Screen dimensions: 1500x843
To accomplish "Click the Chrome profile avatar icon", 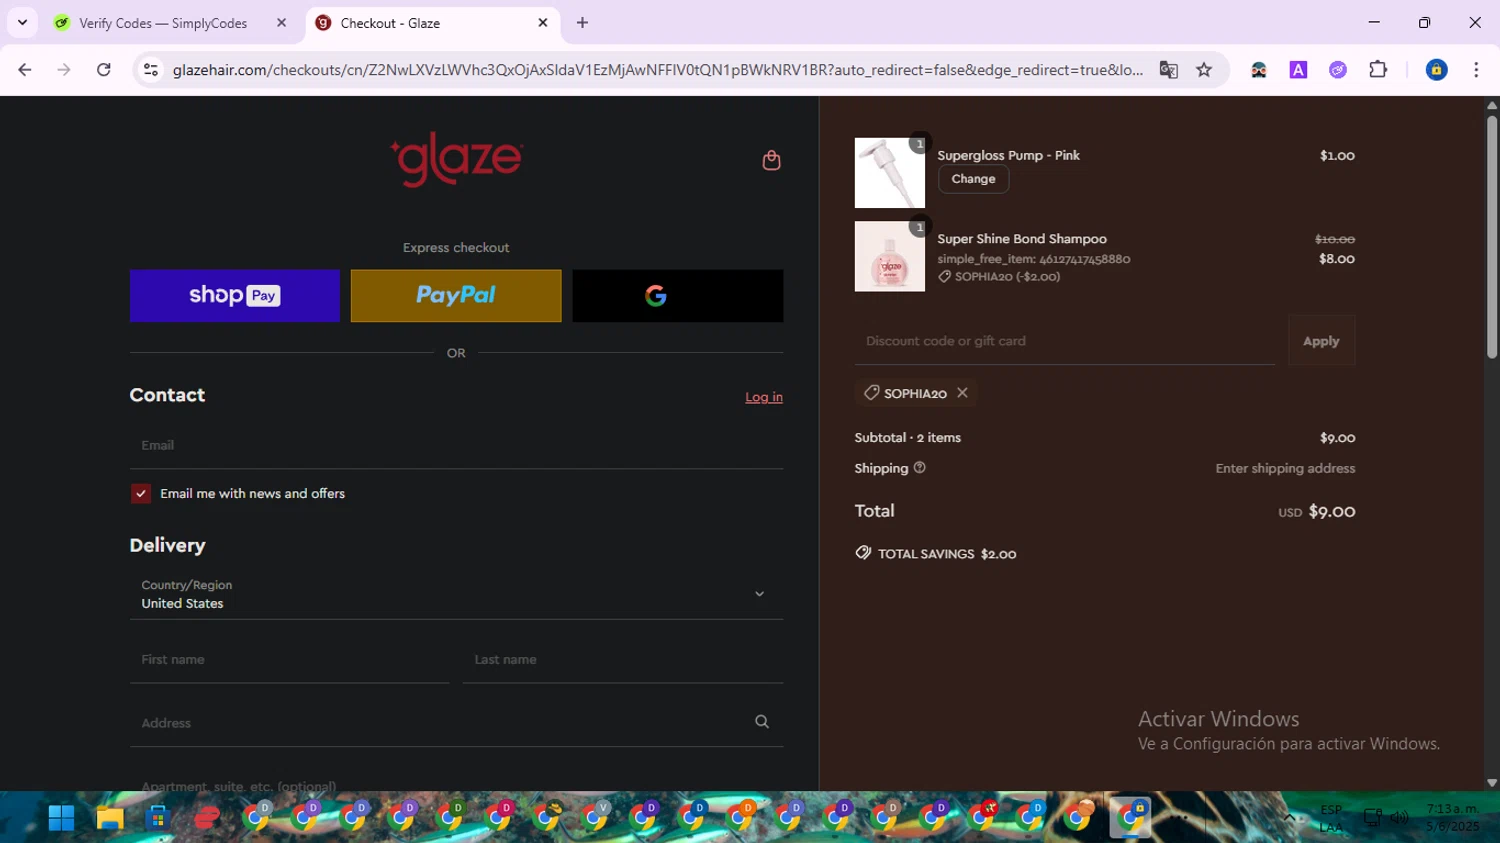I will pos(1436,70).
